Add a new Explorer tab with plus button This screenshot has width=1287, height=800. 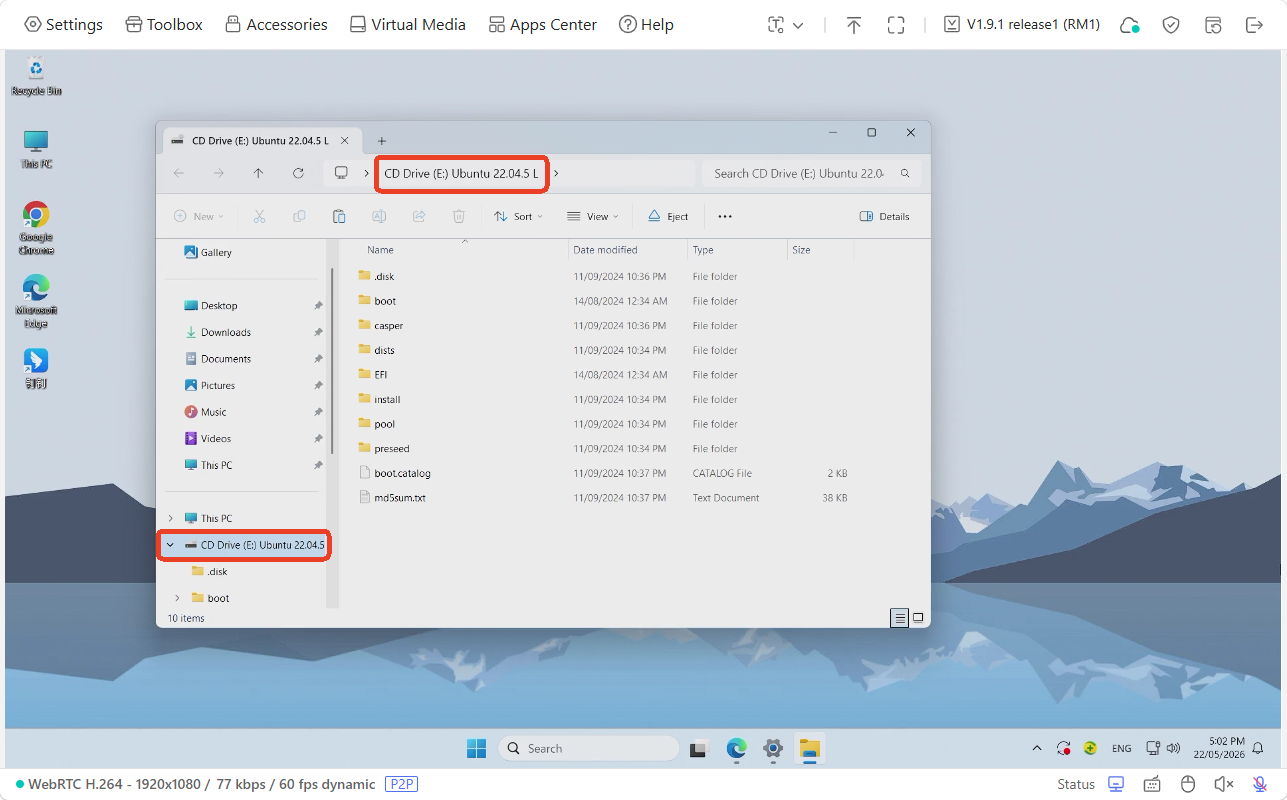(x=381, y=141)
